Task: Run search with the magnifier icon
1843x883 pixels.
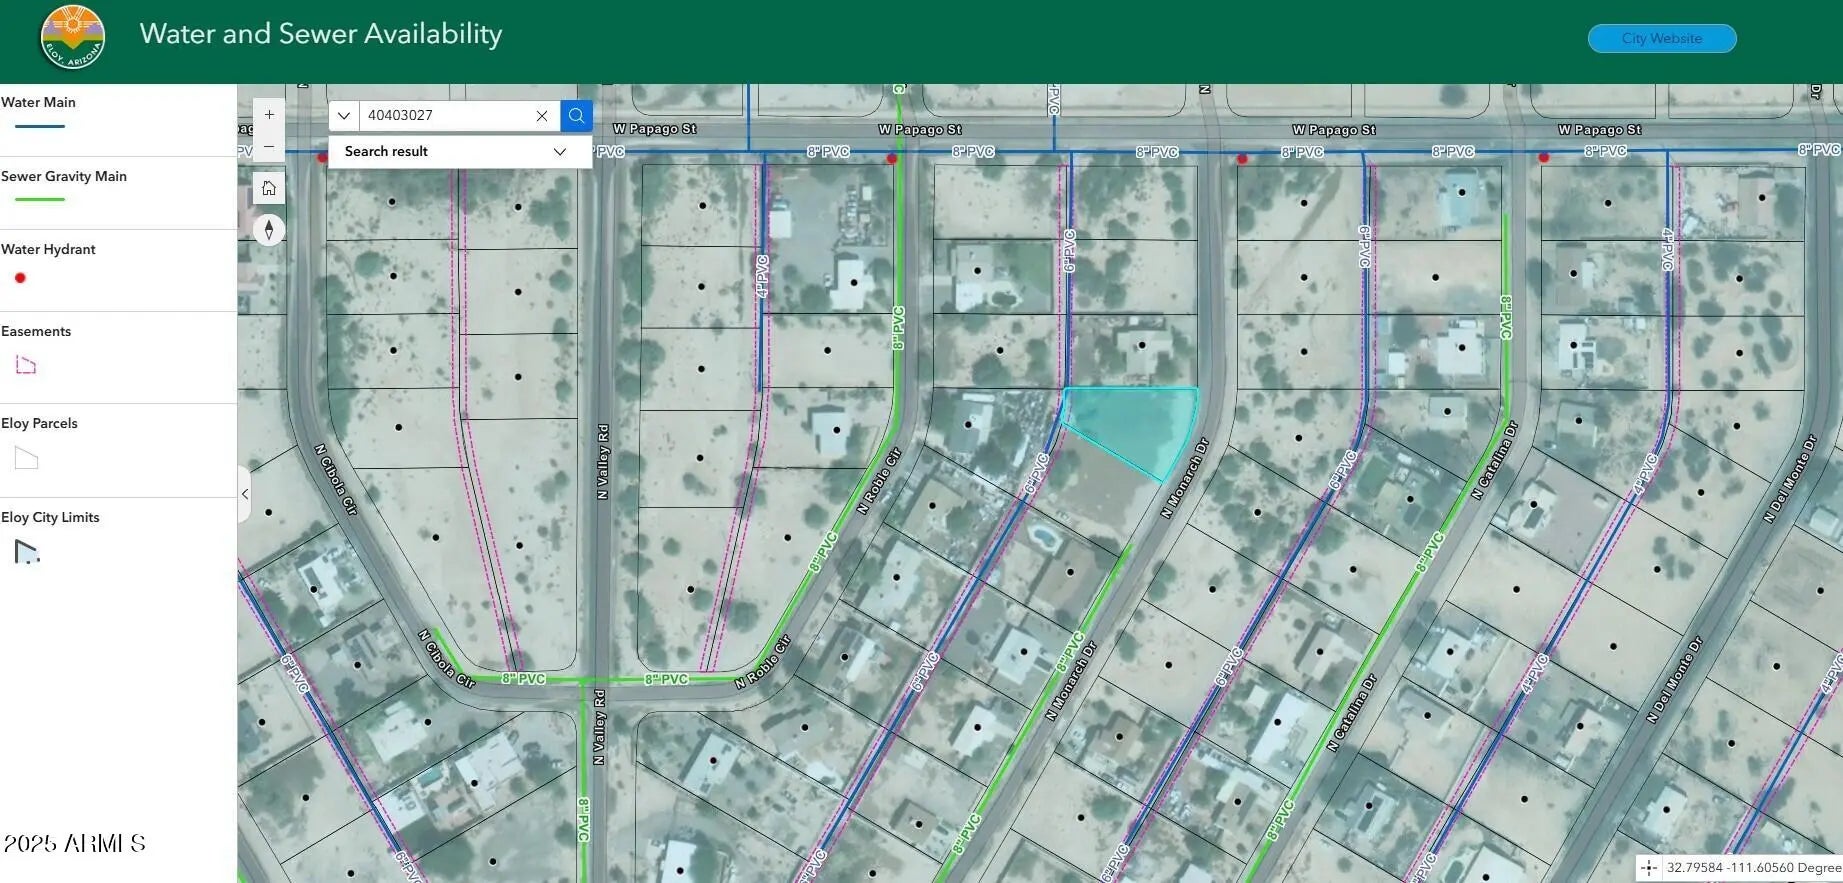Action: coord(576,116)
